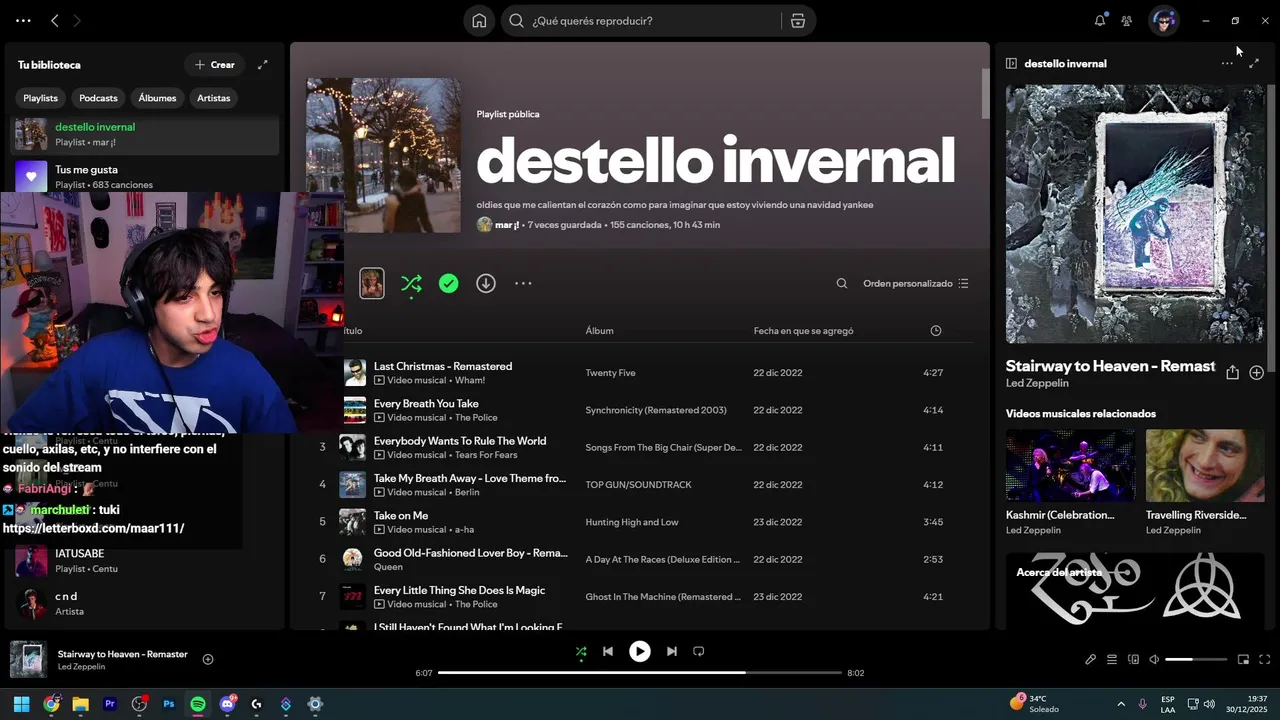Mute the volume speaker icon
Image resolution: width=1280 pixels, height=720 pixels.
[x=1154, y=660]
